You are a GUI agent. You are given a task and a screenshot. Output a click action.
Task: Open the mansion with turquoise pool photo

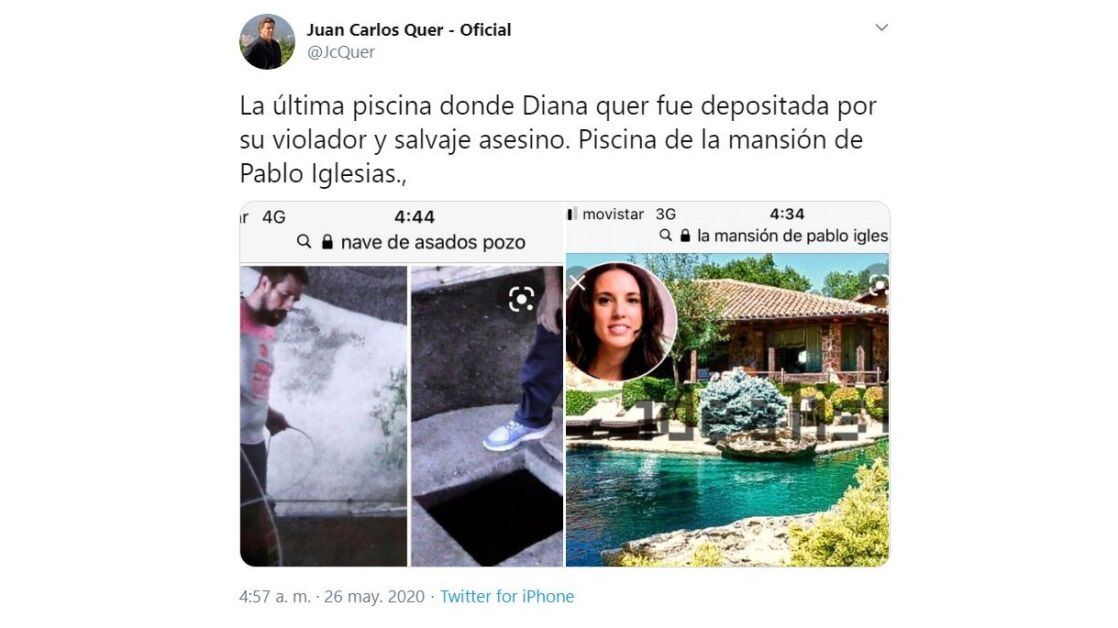[728, 411]
